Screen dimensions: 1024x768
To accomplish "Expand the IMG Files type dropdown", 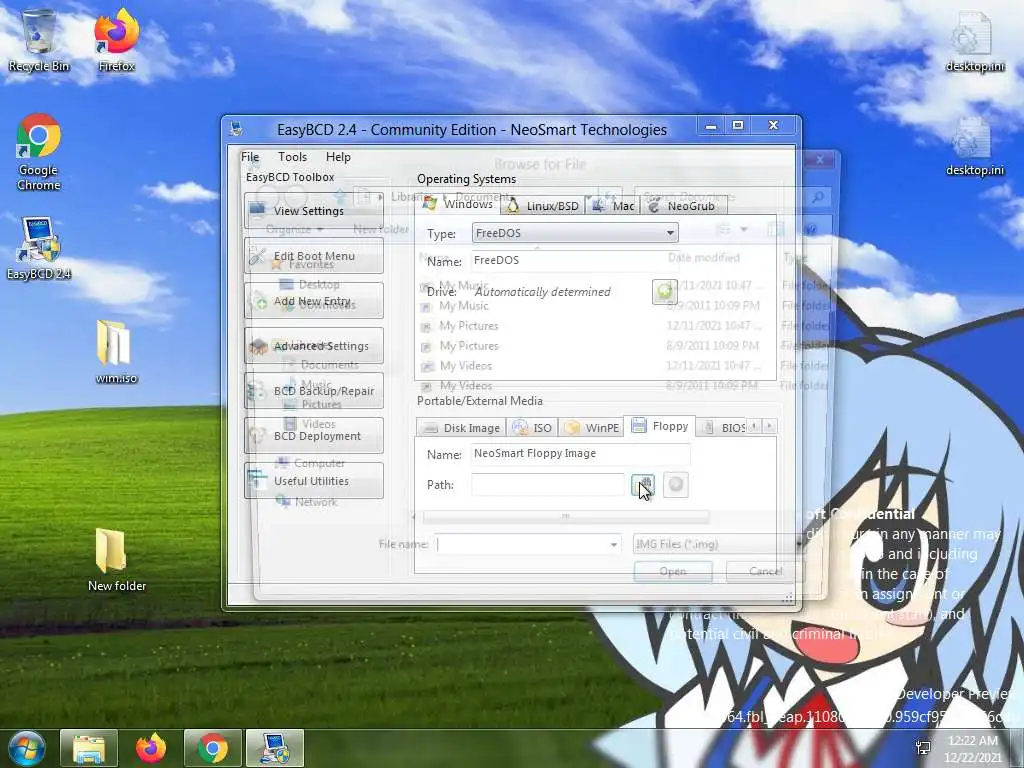I will [718, 544].
